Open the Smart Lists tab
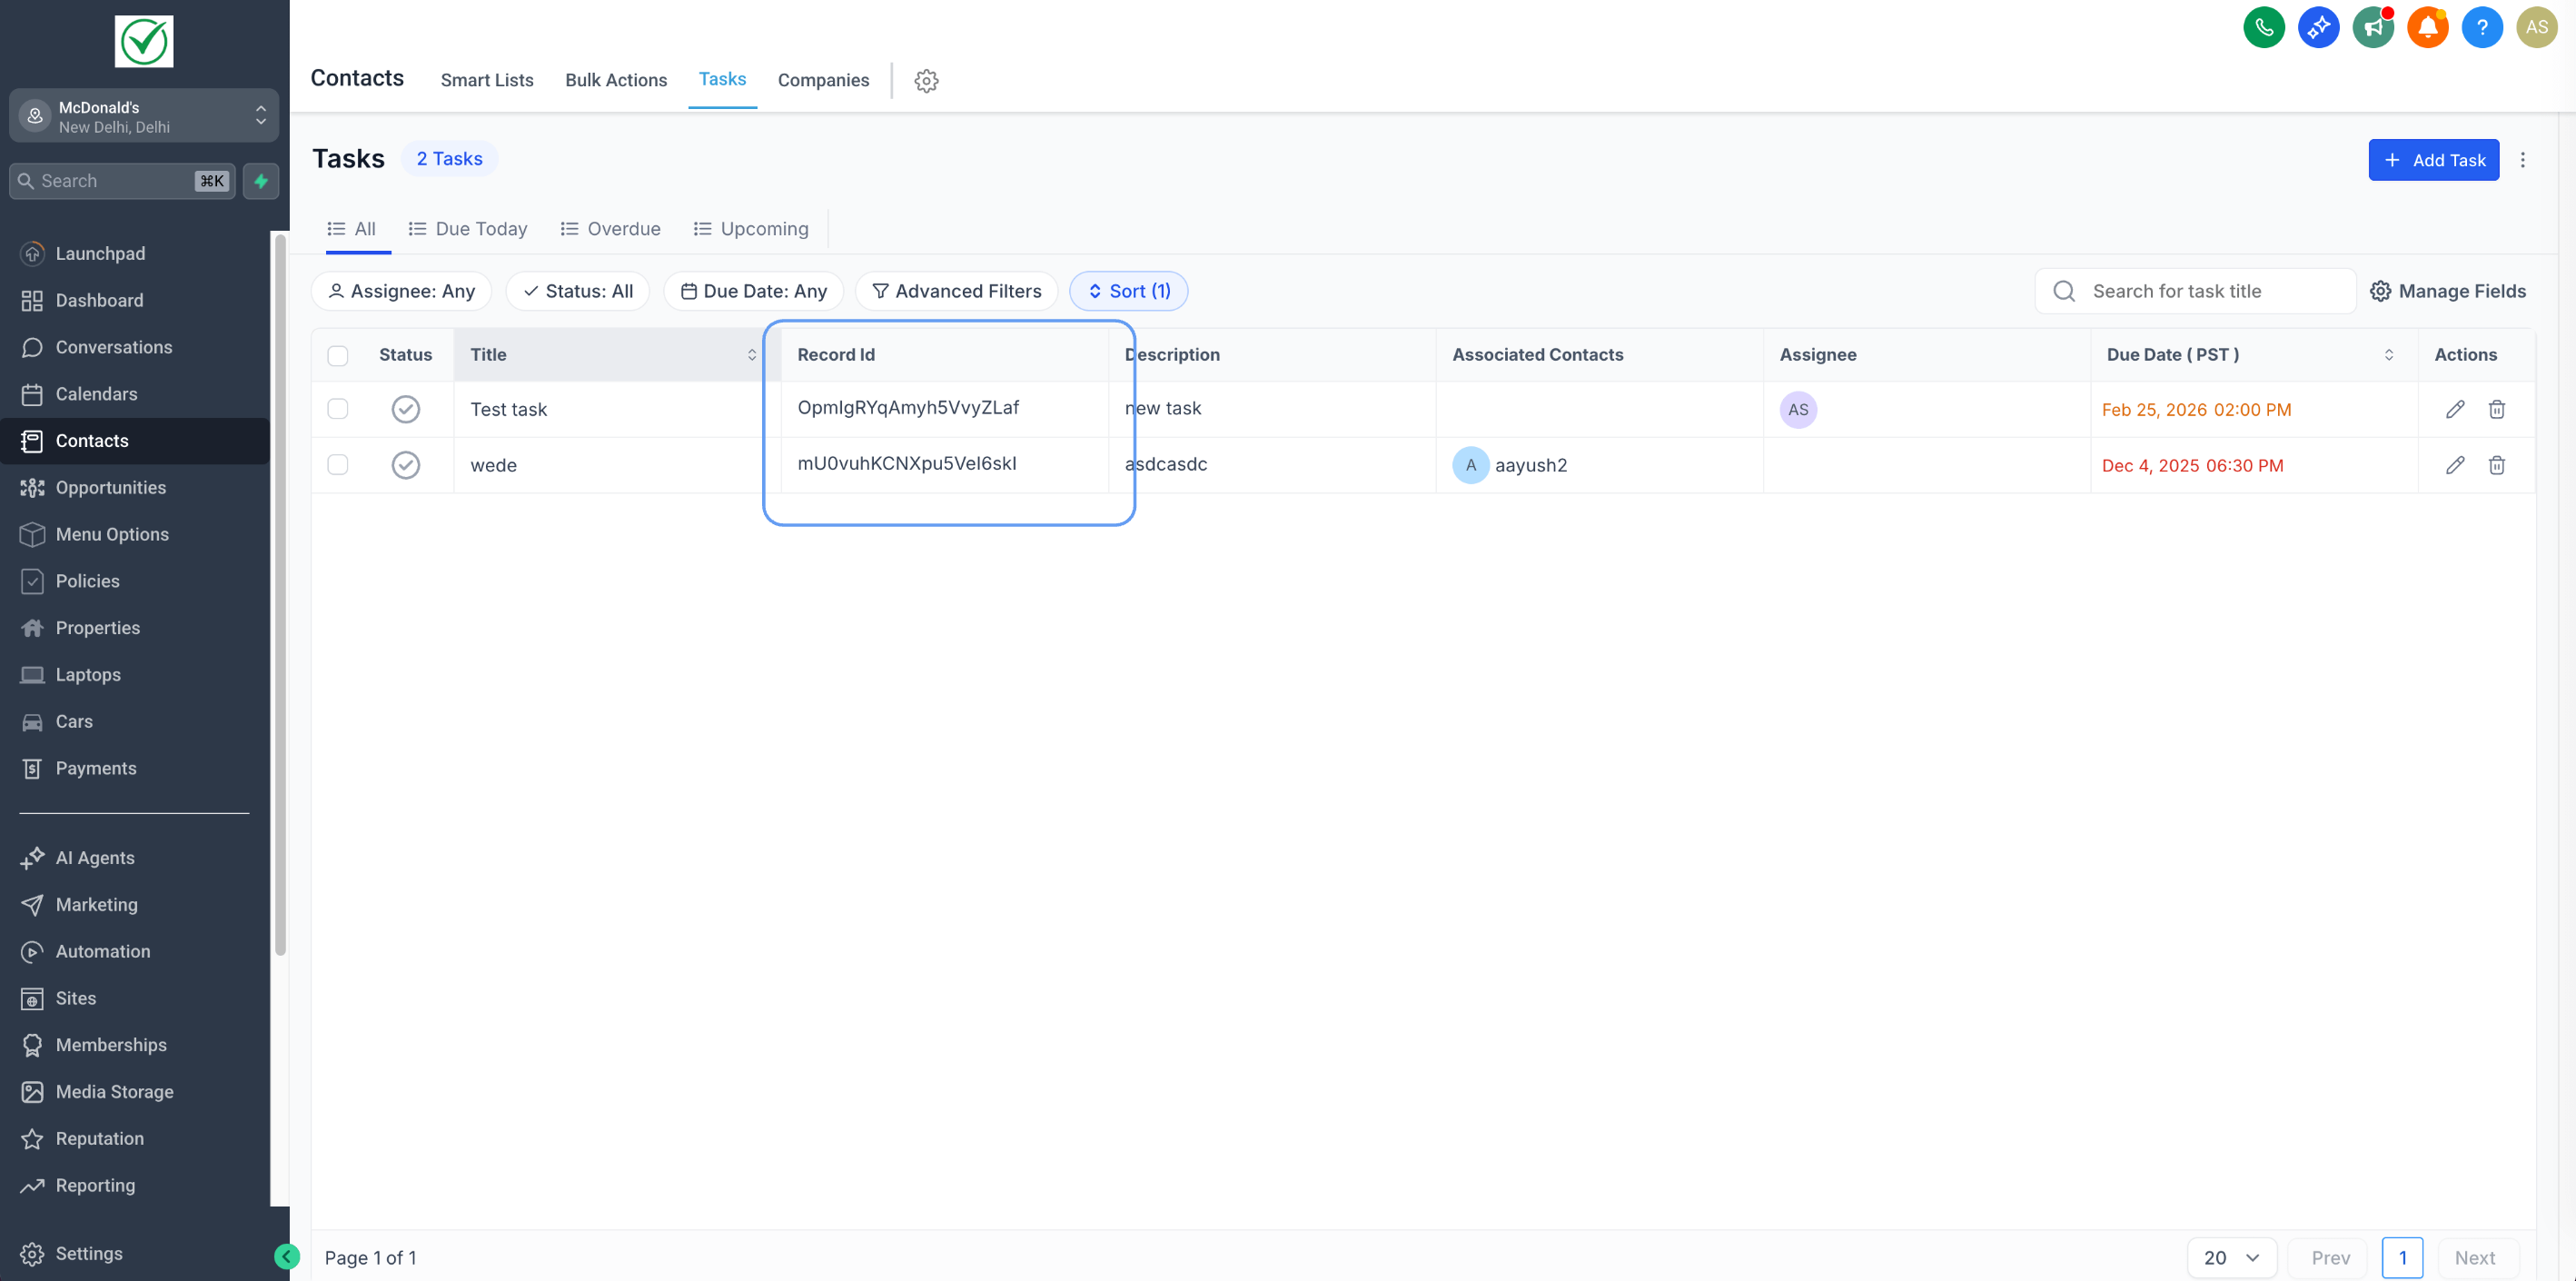Screen dimensions: 2576x1281 (487, 80)
